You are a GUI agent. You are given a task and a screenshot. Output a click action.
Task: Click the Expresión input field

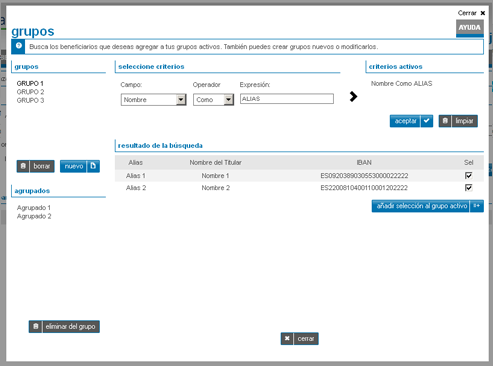pyautogui.click(x=287, y=99)
